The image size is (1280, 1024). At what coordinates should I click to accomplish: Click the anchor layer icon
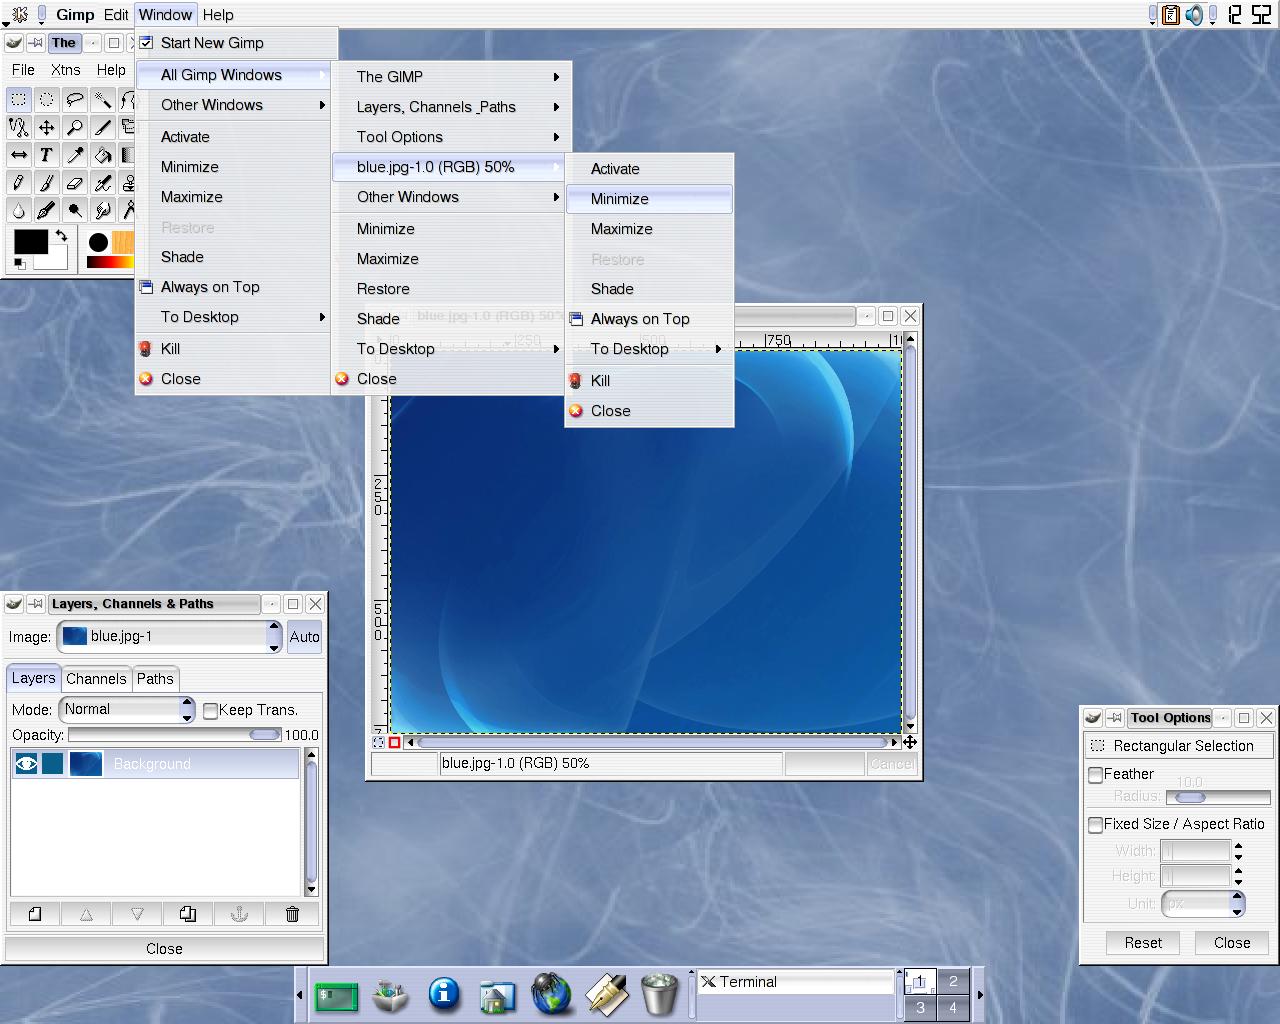[x=239, y=914]
